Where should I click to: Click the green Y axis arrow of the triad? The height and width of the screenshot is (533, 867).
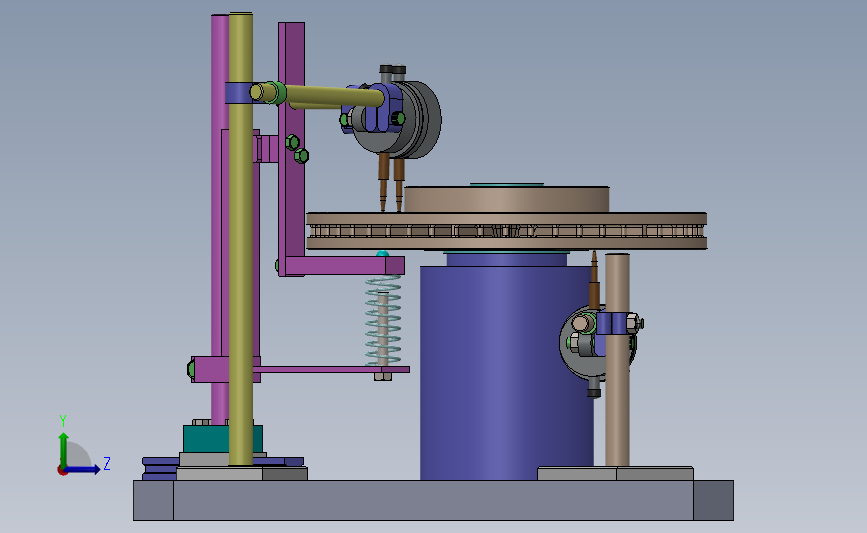[x=64, y=449]
